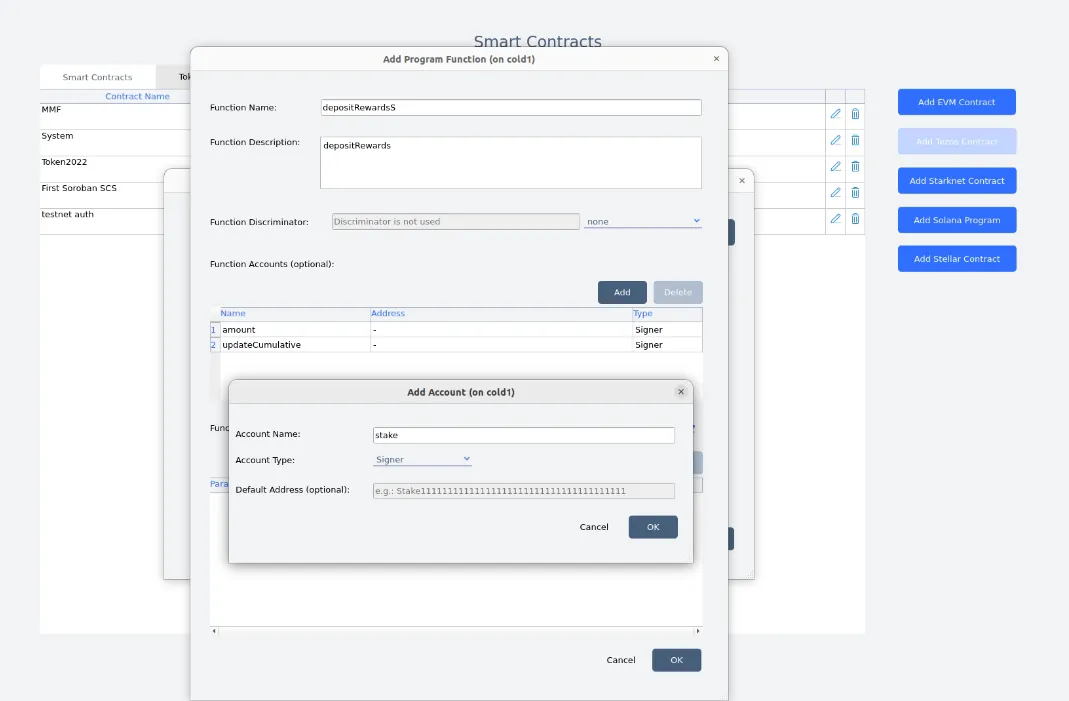Click Signer type cell of updateCumulative row
The width and height of the screenshot is (1069, 701).
tap(667, 345)
